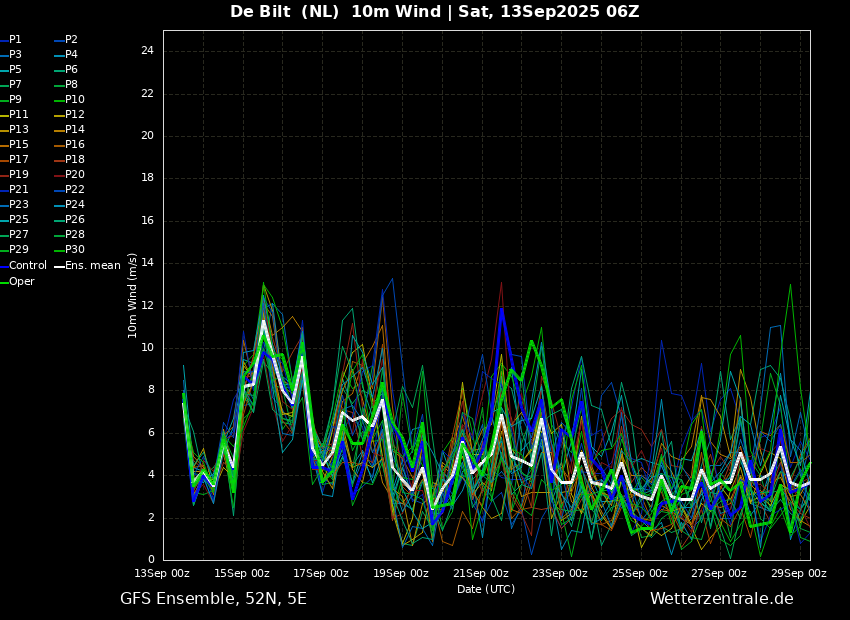The width and height of the screenshot is (850, 620).
Task: Click the 13Sep 00z date label
Action: [x=163, y=573]
